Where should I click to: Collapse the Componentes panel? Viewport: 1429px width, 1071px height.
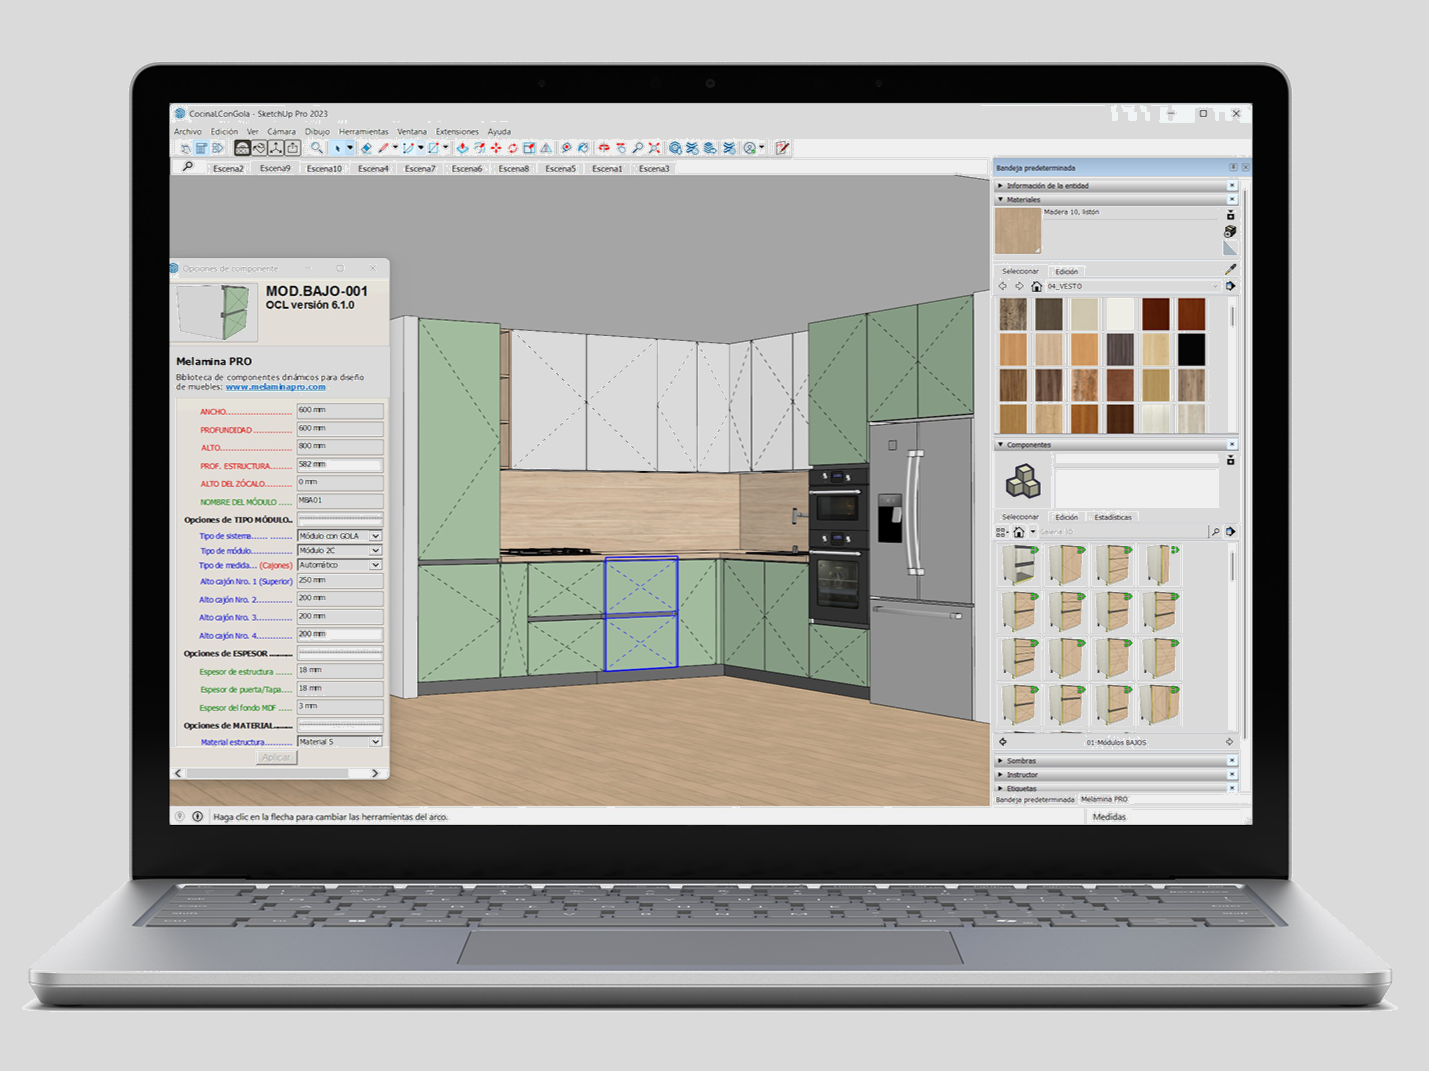[x=1000, y=445]
